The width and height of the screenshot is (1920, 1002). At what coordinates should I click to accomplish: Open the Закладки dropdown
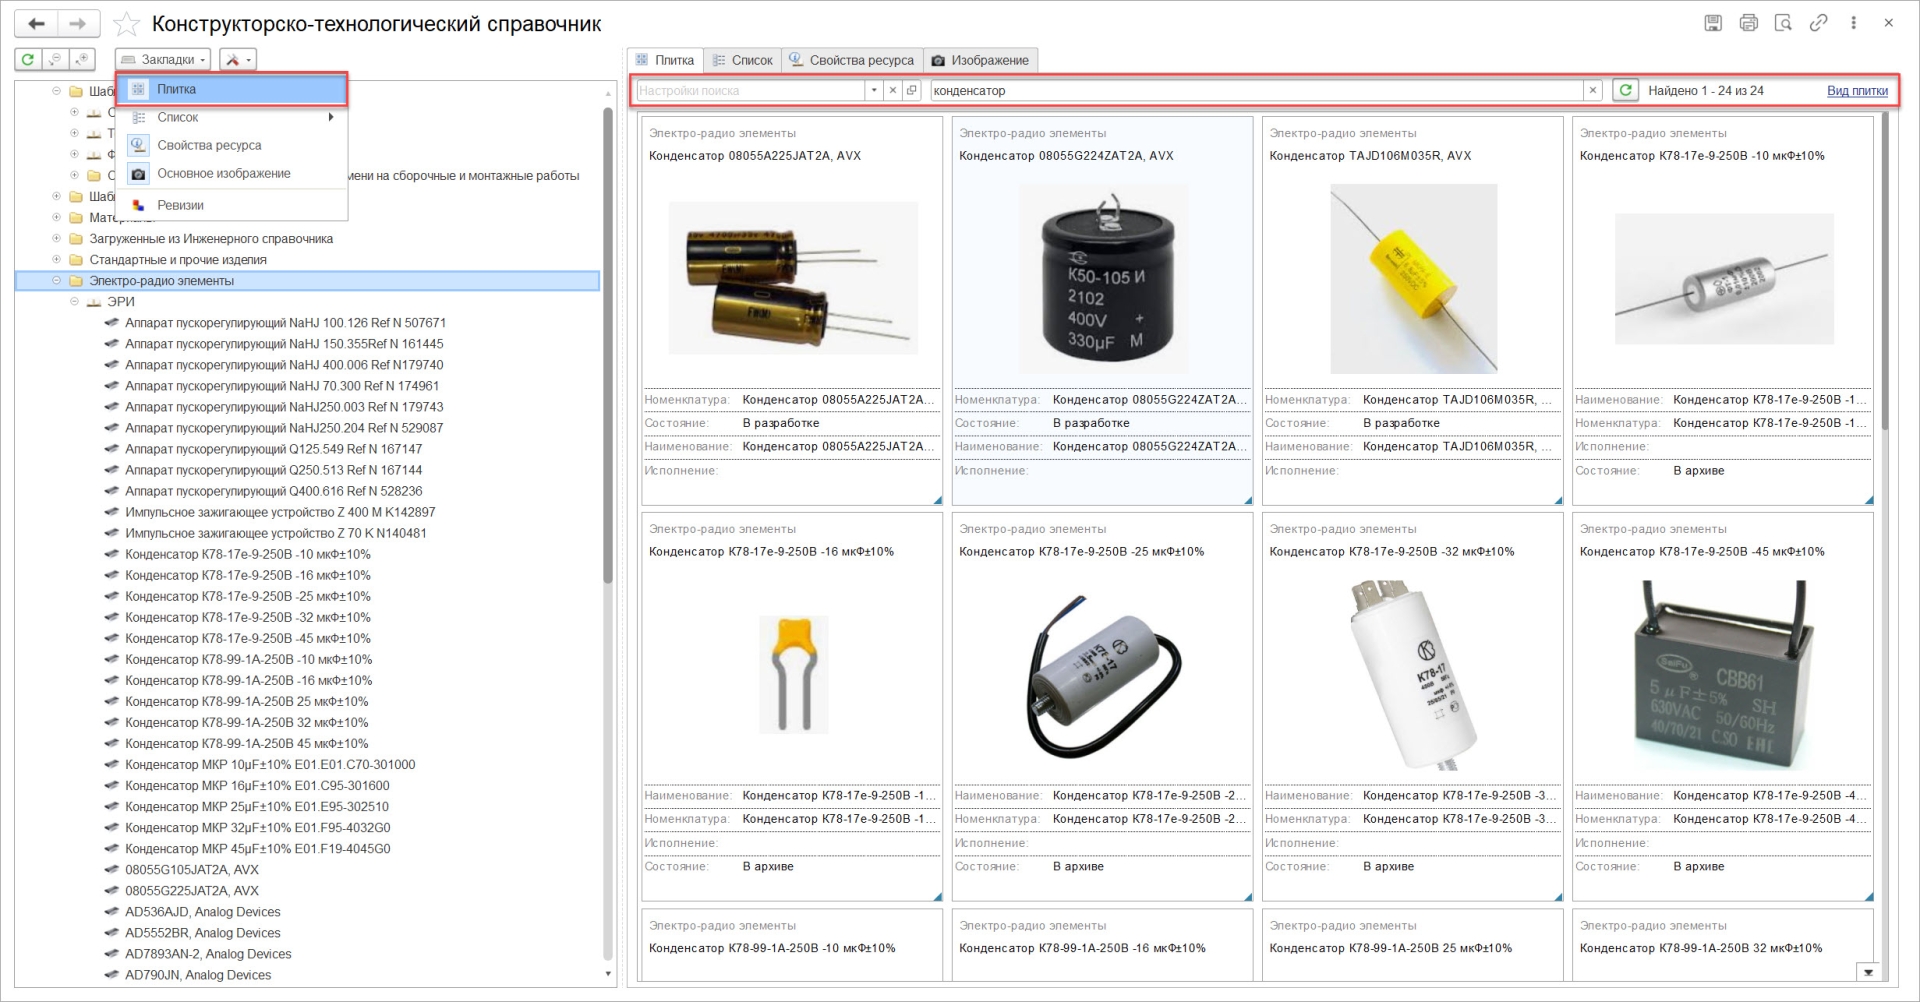click(x=164, y=60)
